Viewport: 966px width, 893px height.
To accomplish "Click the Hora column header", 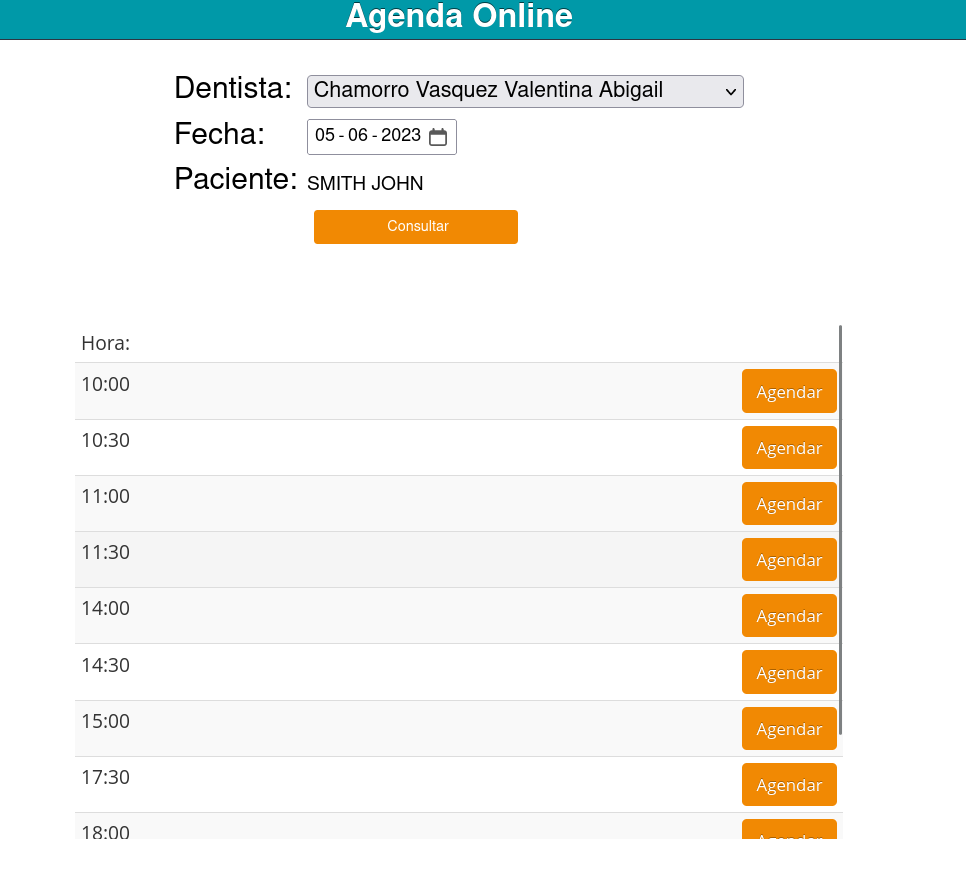I will 105,343.
